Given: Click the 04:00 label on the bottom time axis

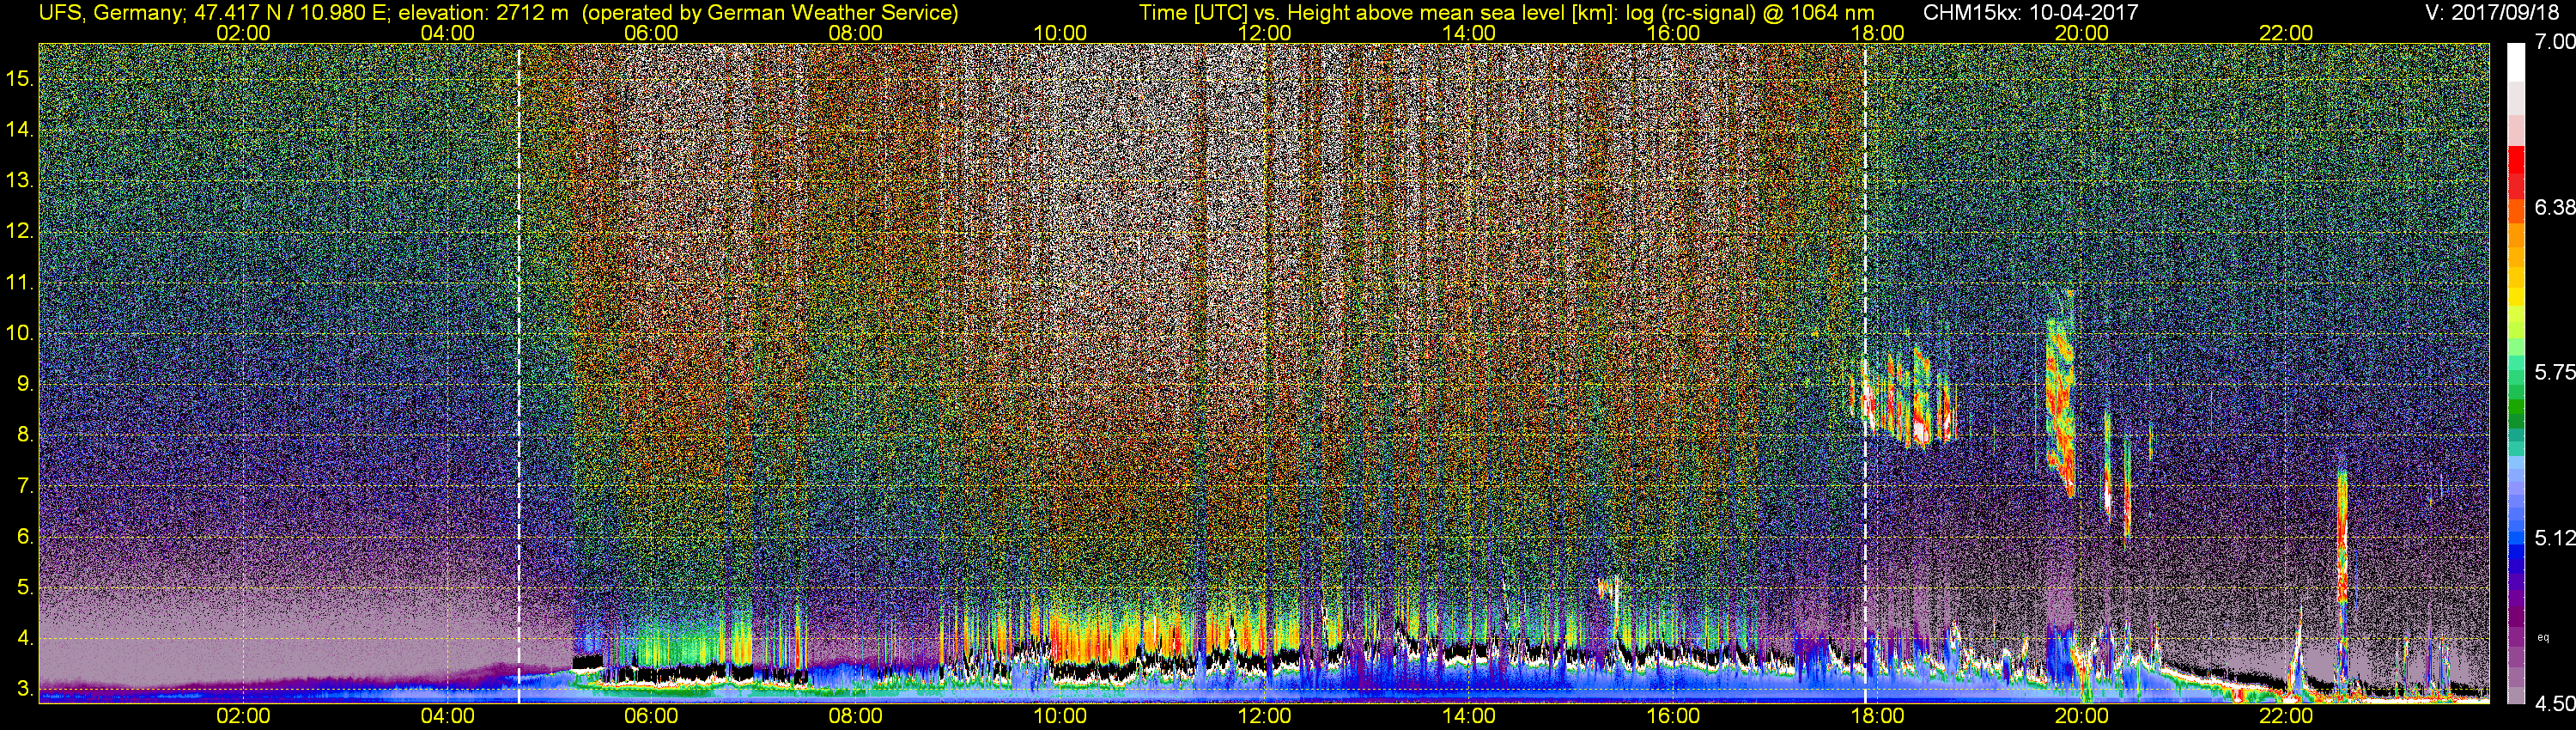Looking at the screenshot, I should click(x=447, y=716).
